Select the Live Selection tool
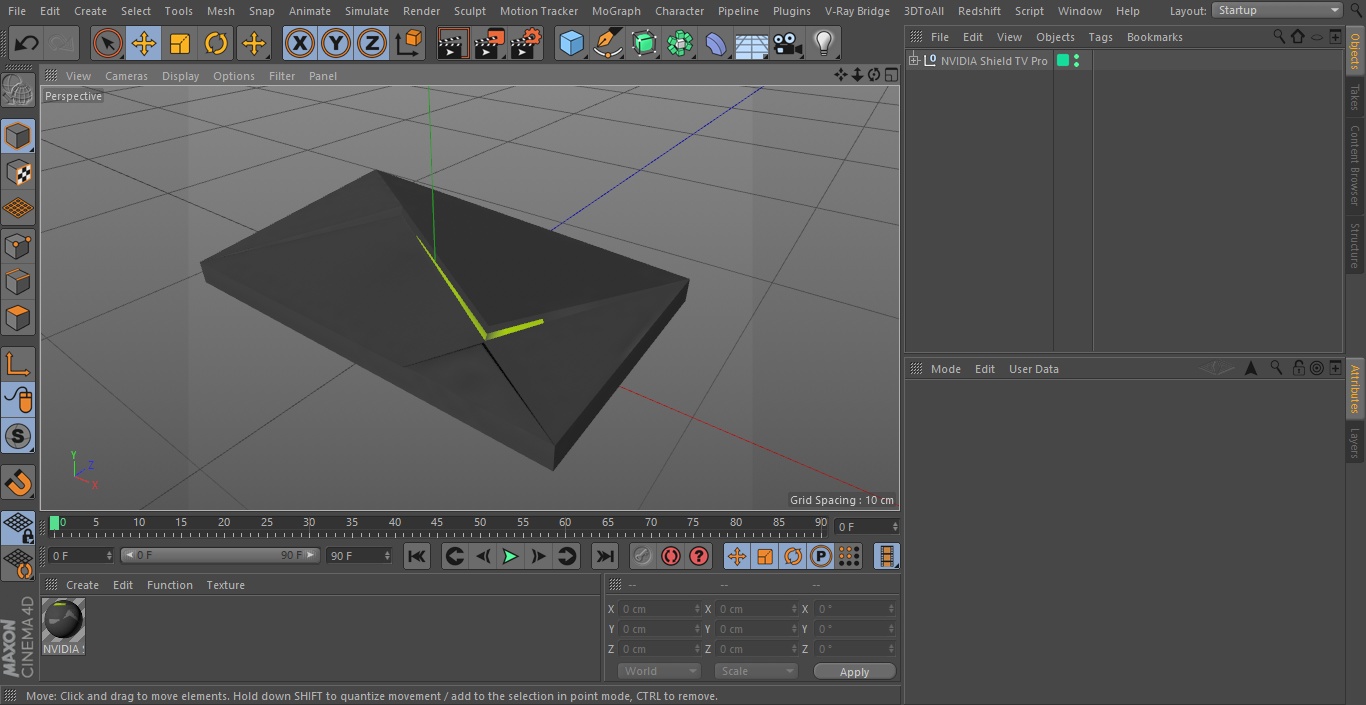This screenshot has width=1366, height=705. (108, 44)
